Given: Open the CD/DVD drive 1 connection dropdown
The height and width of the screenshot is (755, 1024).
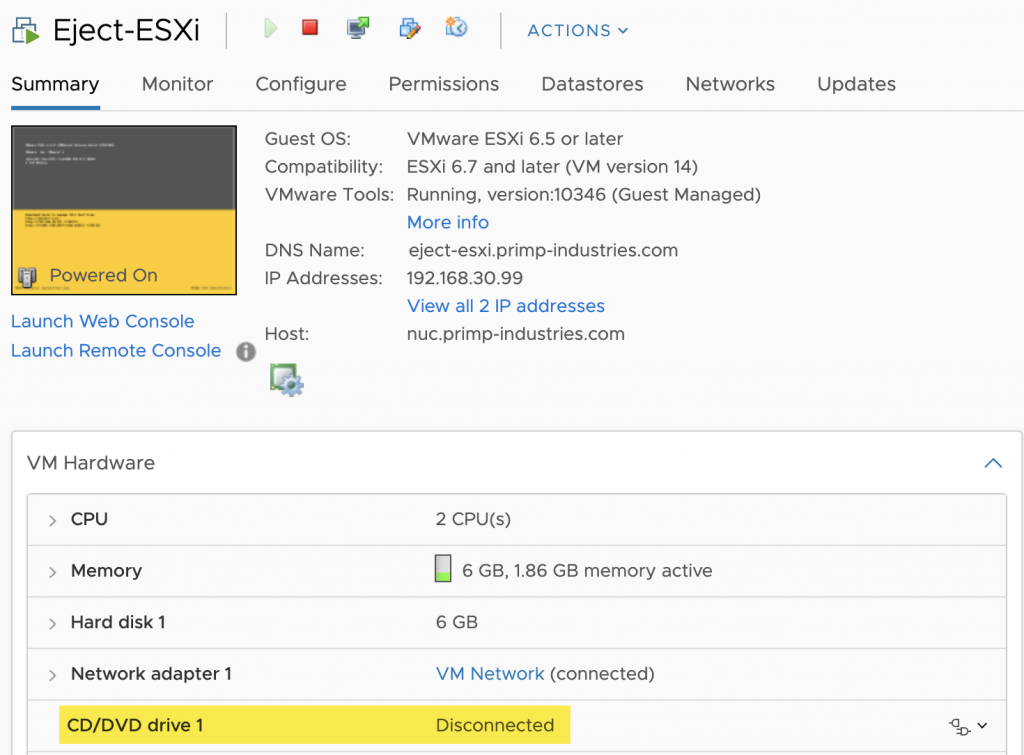Looking at the screenshot, I should [968, 726].
